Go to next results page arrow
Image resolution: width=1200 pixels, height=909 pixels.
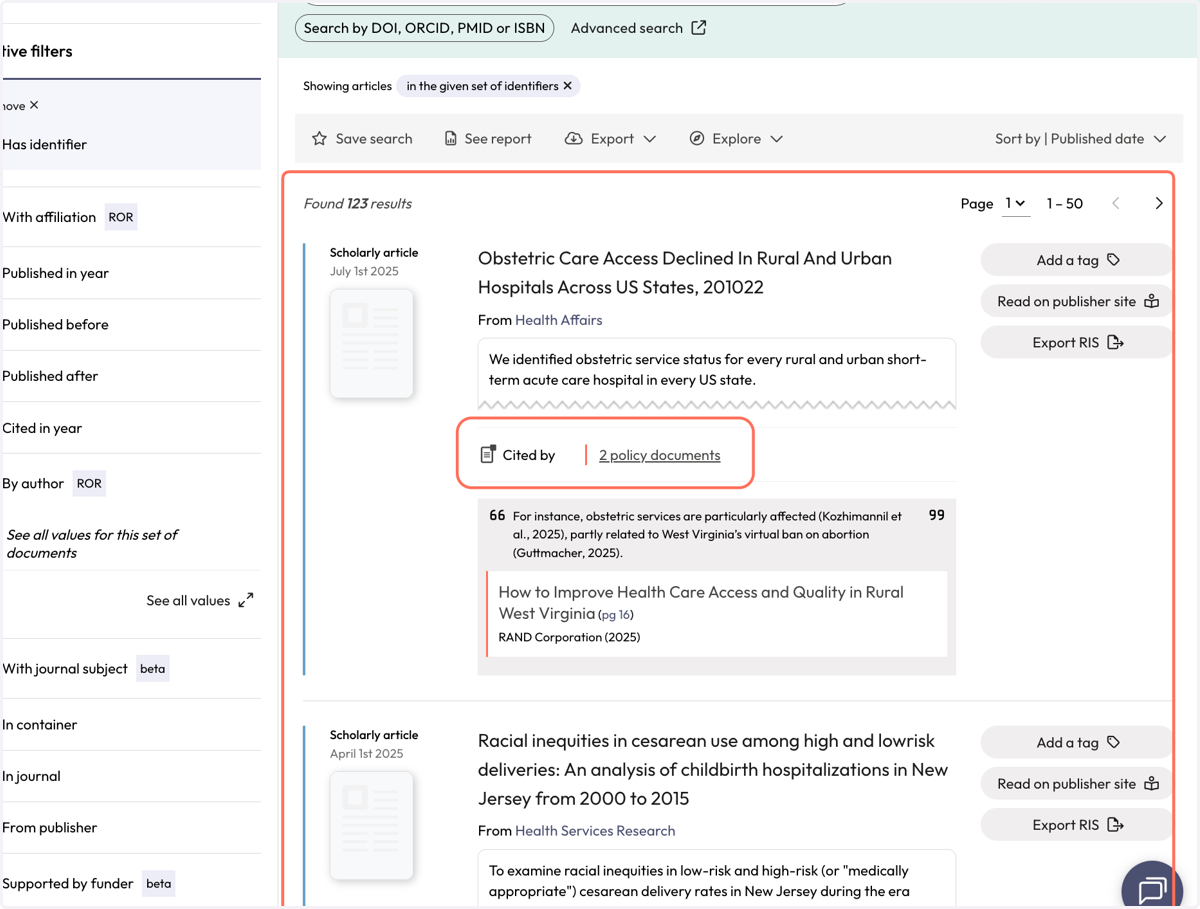click(x=1159, y=204)
